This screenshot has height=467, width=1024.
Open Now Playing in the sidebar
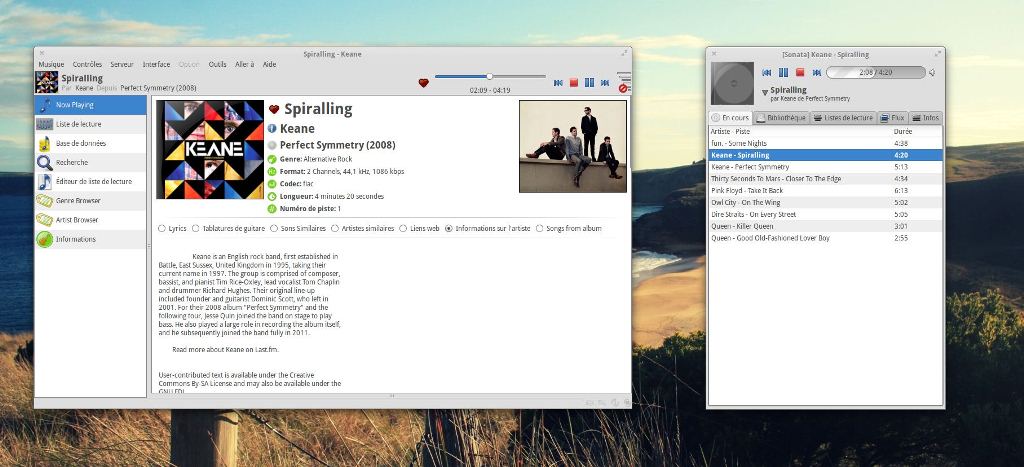[90, 105]
